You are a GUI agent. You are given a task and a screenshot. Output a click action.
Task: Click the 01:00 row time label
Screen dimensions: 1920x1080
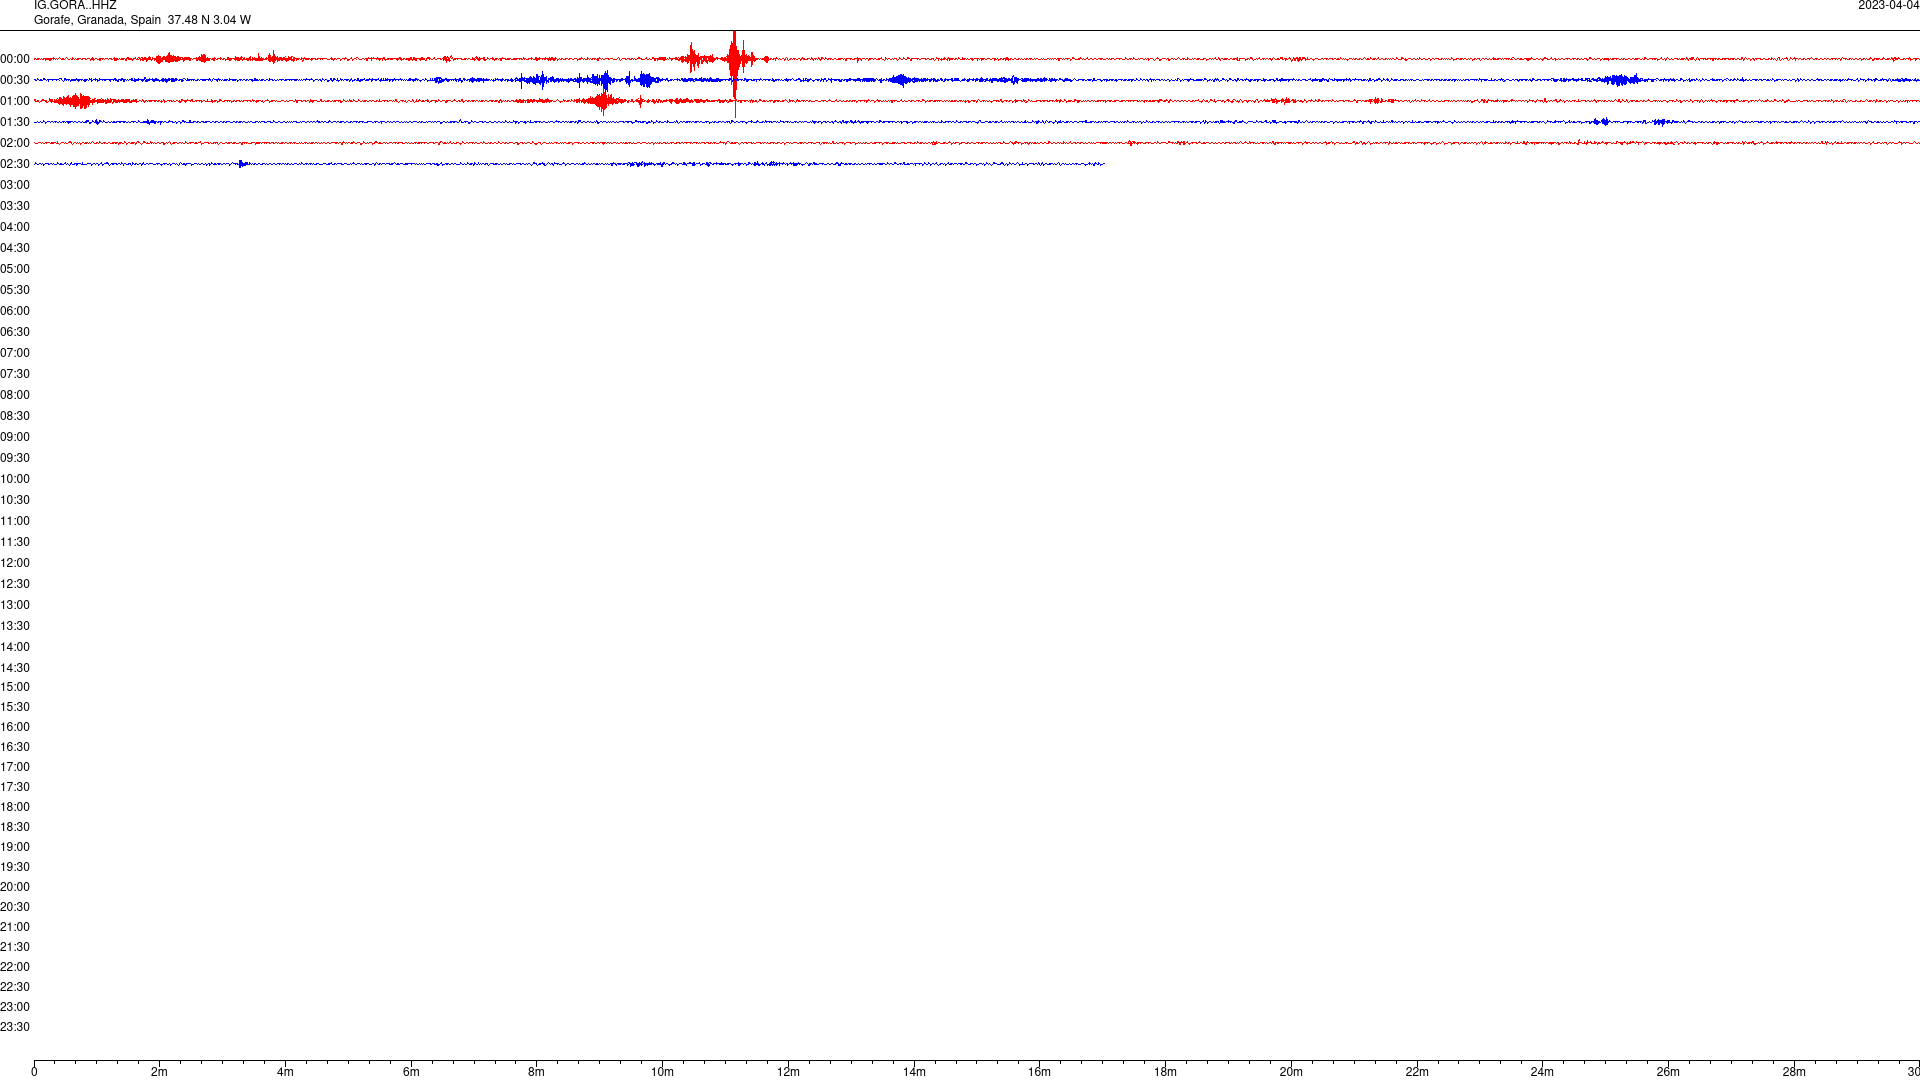[15, 101]
